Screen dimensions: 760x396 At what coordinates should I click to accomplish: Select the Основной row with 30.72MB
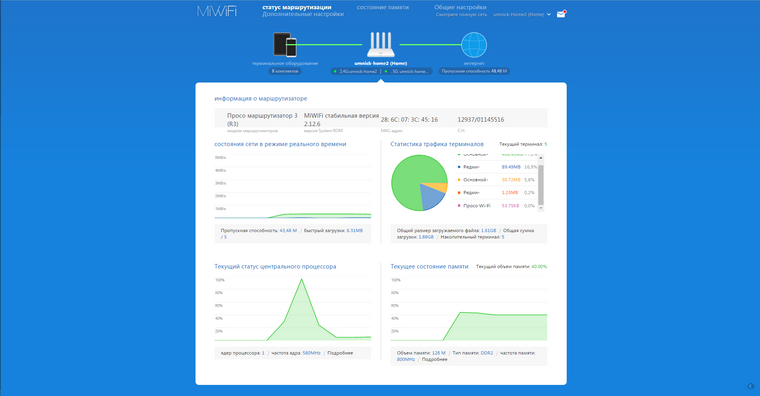(496, 180)
